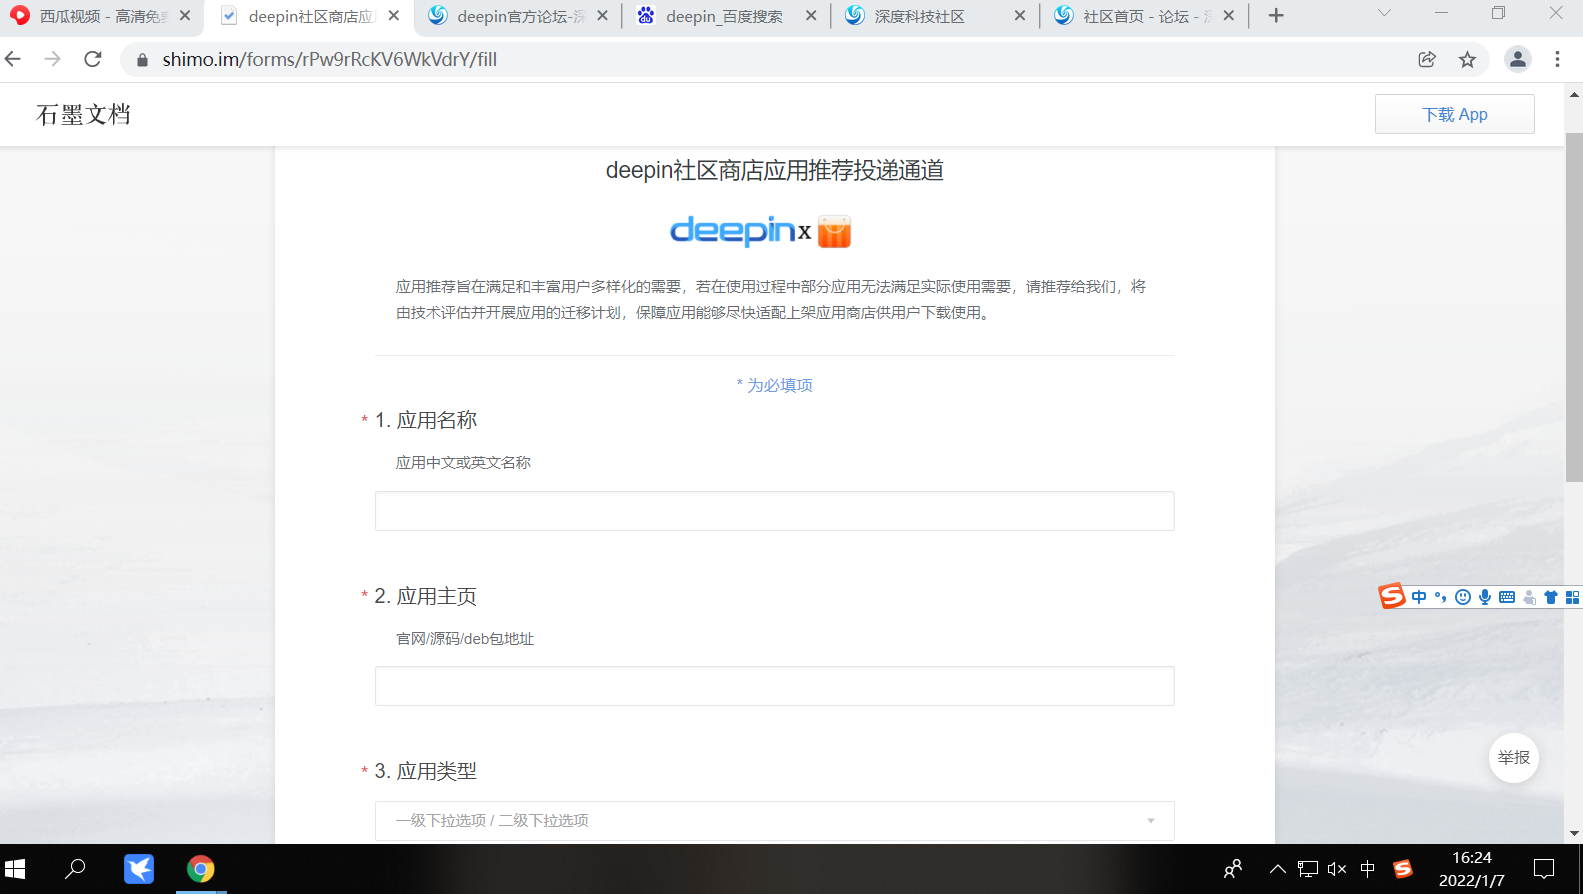Viewport: 1583px width, 894px height.
Task: Click the 应用名称 input field
Action: click(775, 511)
